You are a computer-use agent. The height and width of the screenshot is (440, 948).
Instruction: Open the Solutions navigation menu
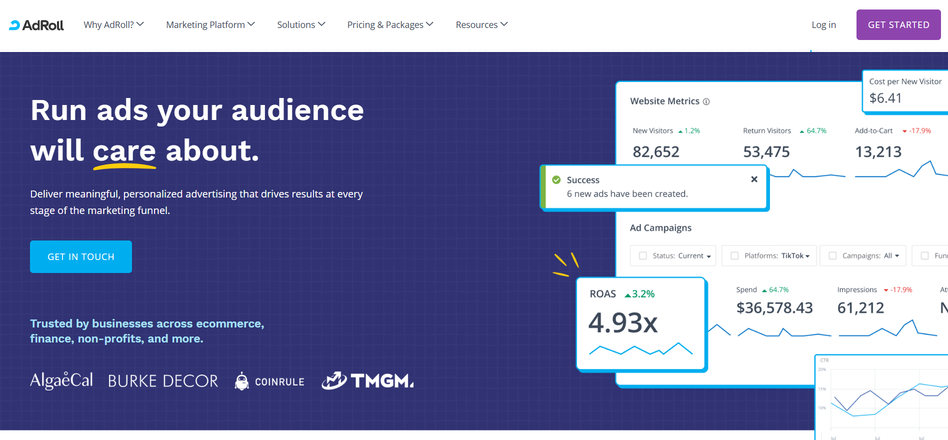point(301,25)
